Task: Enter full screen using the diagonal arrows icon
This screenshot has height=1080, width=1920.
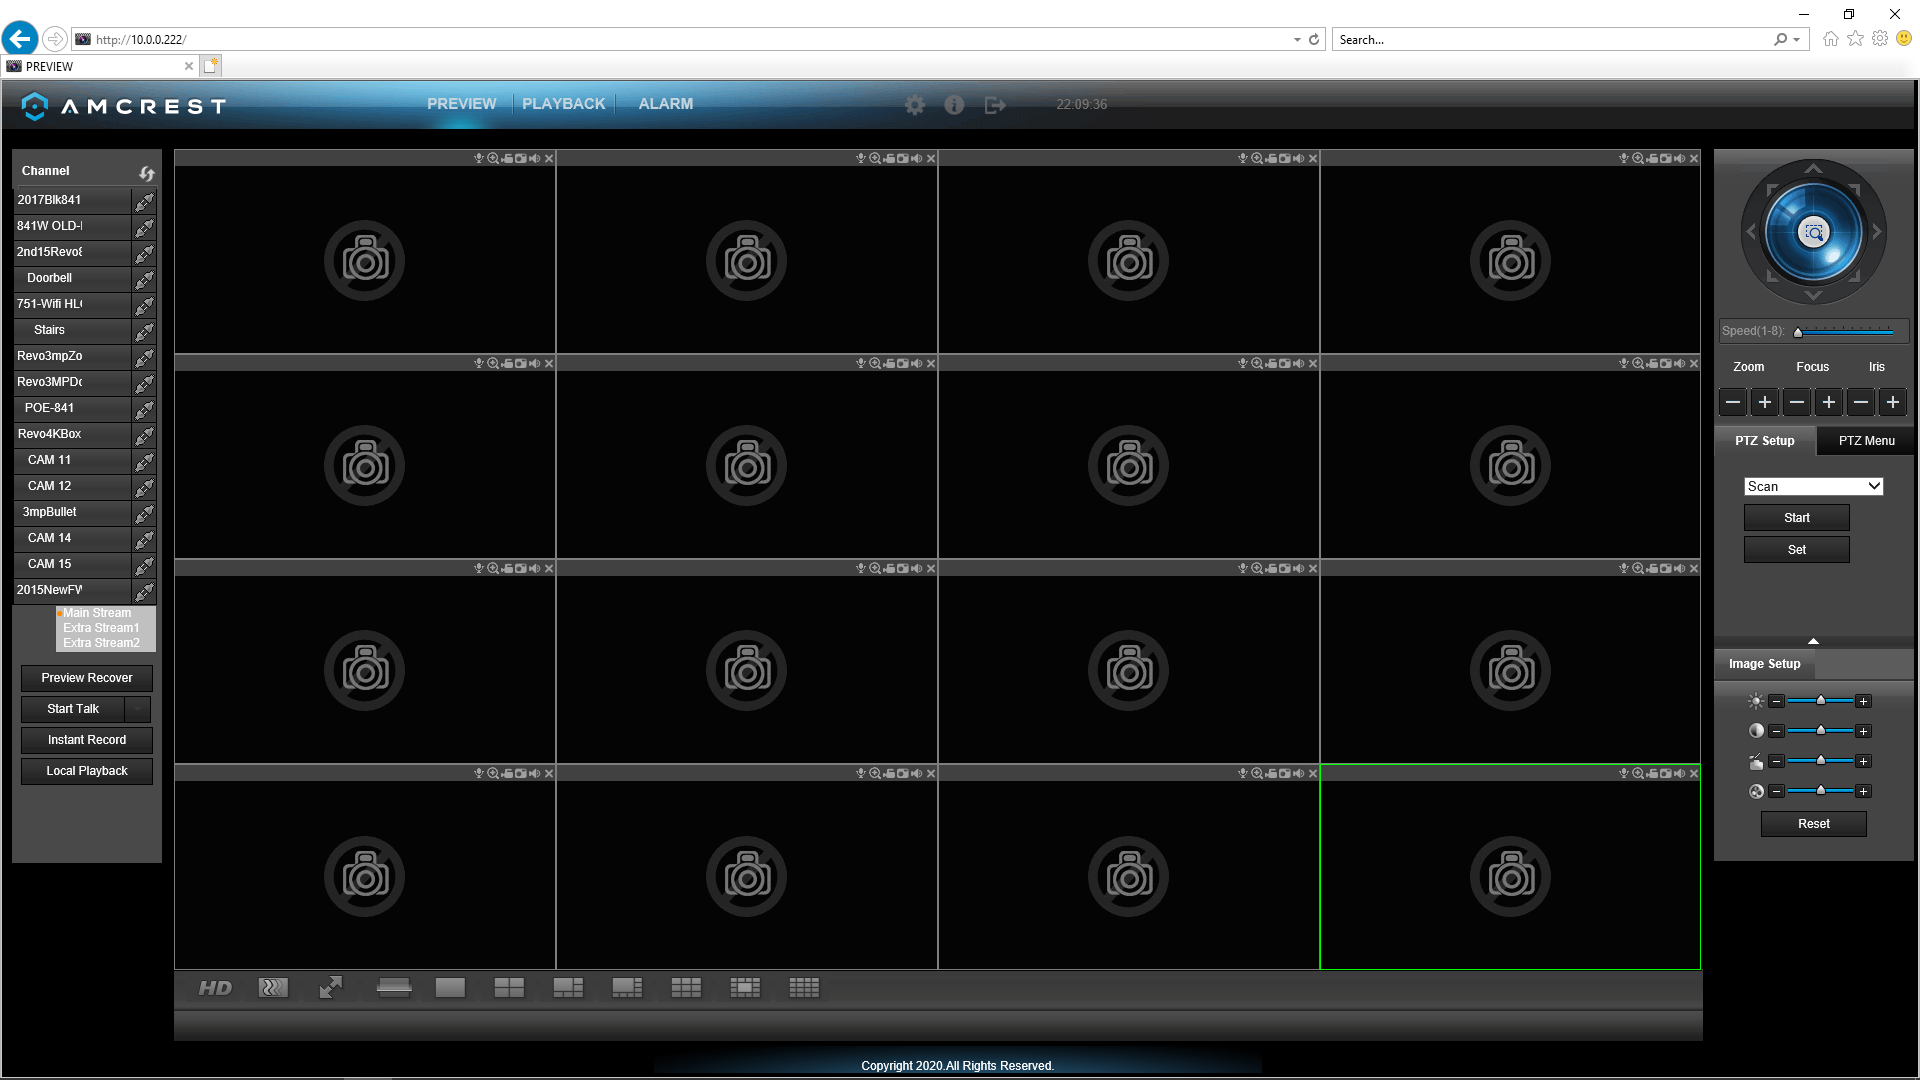Action: (x=331, y=988)
